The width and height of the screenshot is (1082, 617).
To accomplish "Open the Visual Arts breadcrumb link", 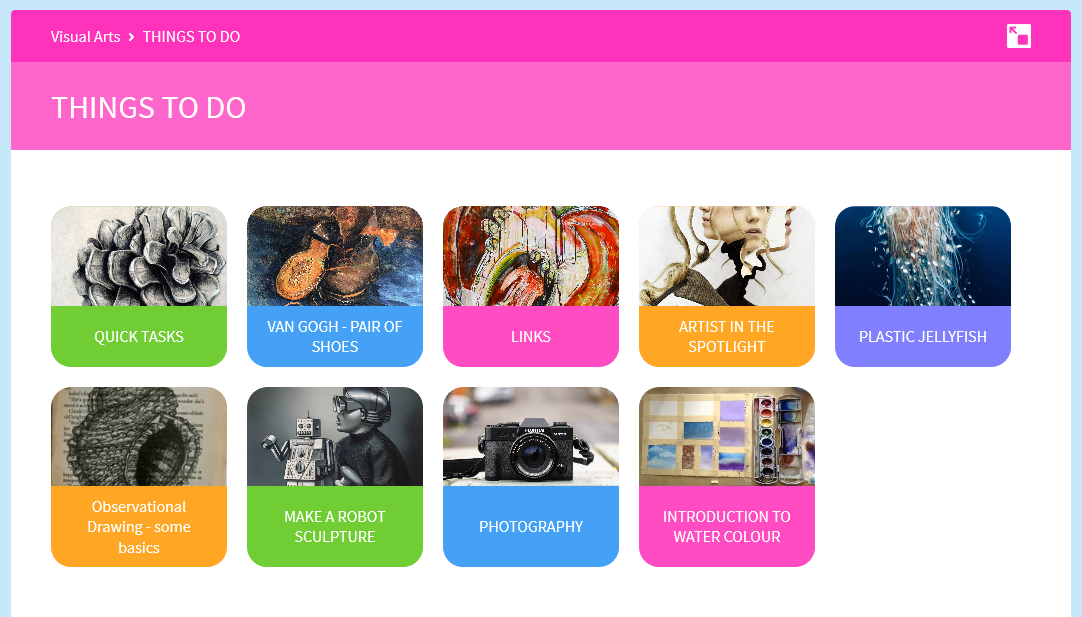I will click(x=86, y=37).
